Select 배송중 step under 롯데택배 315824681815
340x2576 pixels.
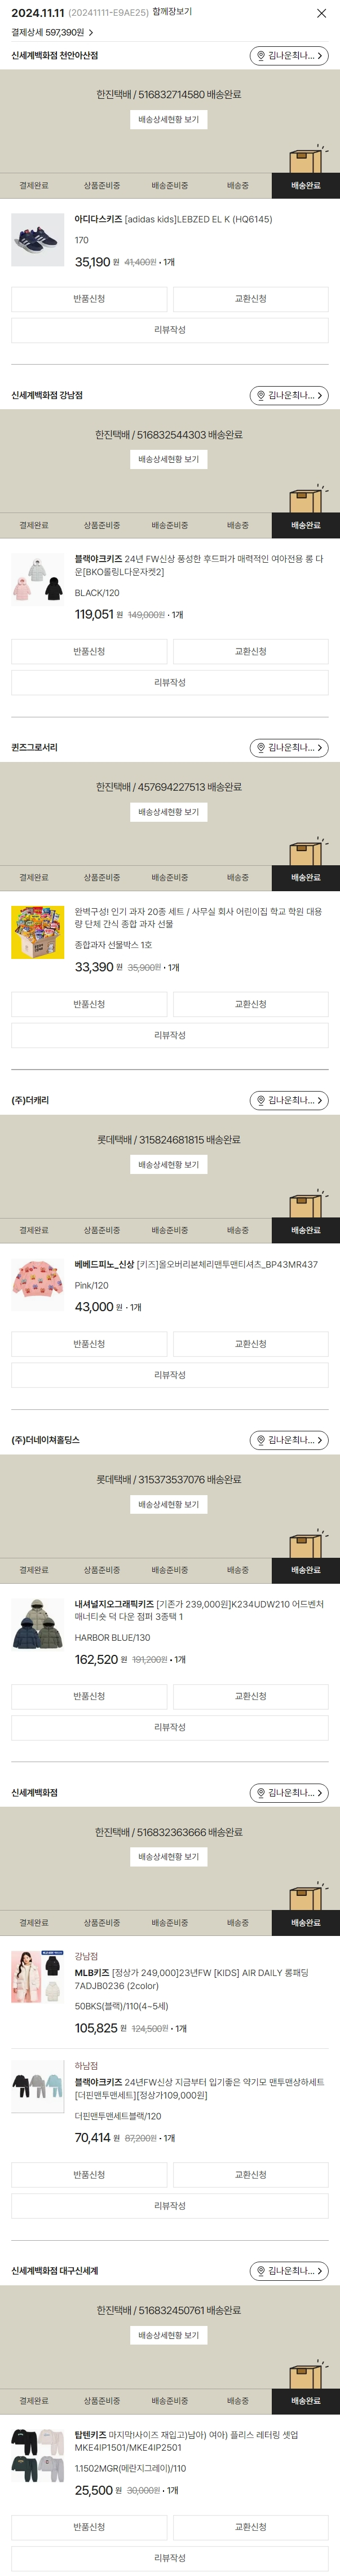click(237, 1230)
